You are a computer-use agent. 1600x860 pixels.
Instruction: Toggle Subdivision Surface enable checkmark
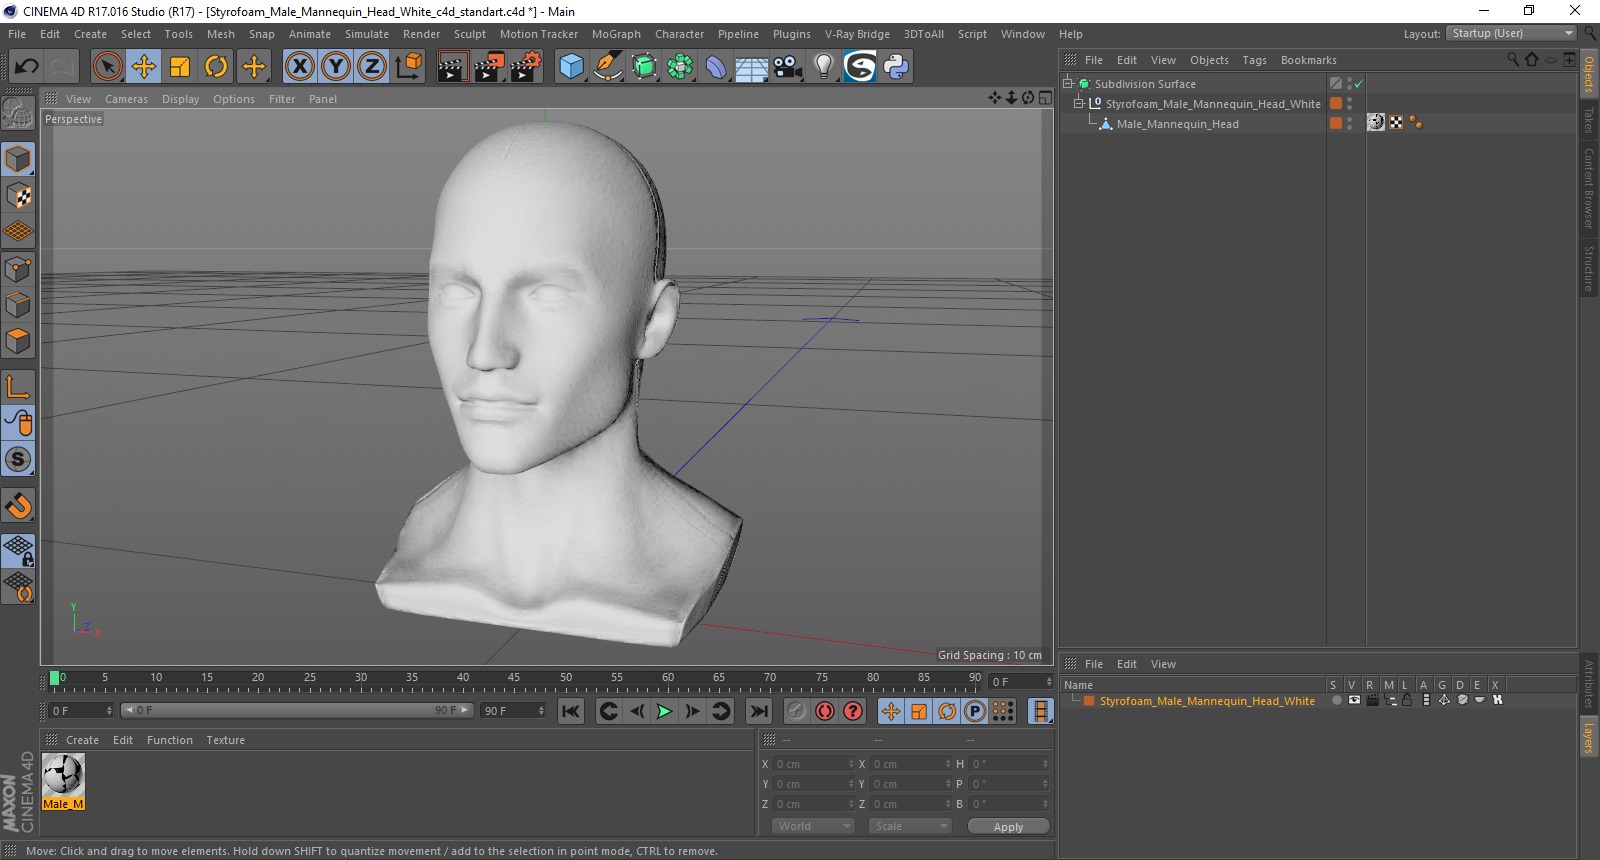coord(1359,84)
